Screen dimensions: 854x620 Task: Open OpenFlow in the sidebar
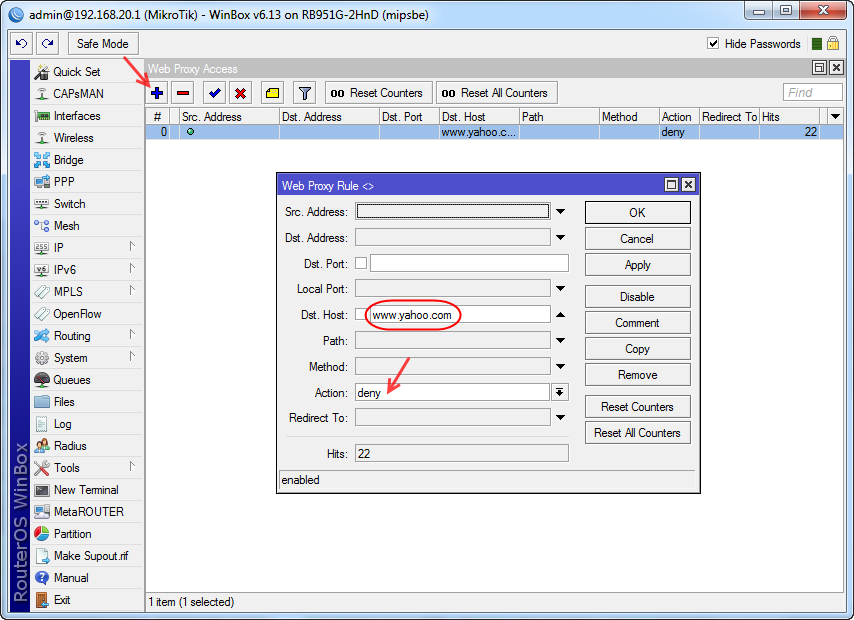click(x=77, y=314)
